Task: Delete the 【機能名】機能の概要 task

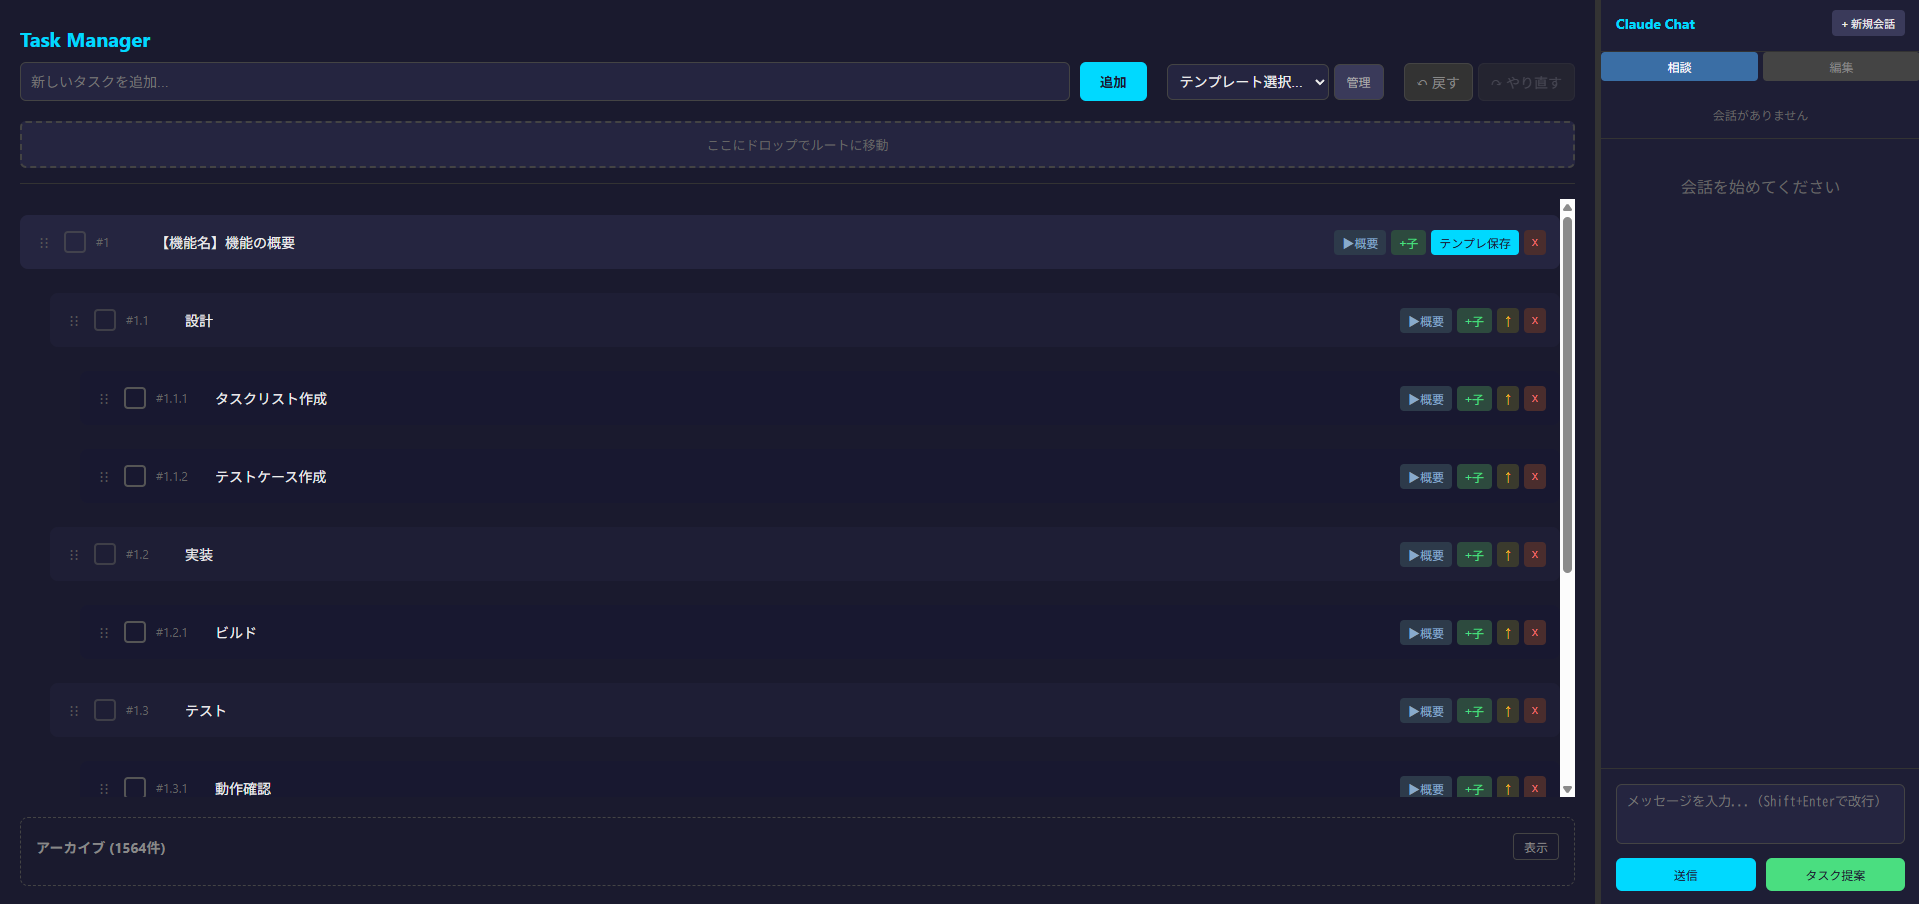Action: tap(1535, 243)
